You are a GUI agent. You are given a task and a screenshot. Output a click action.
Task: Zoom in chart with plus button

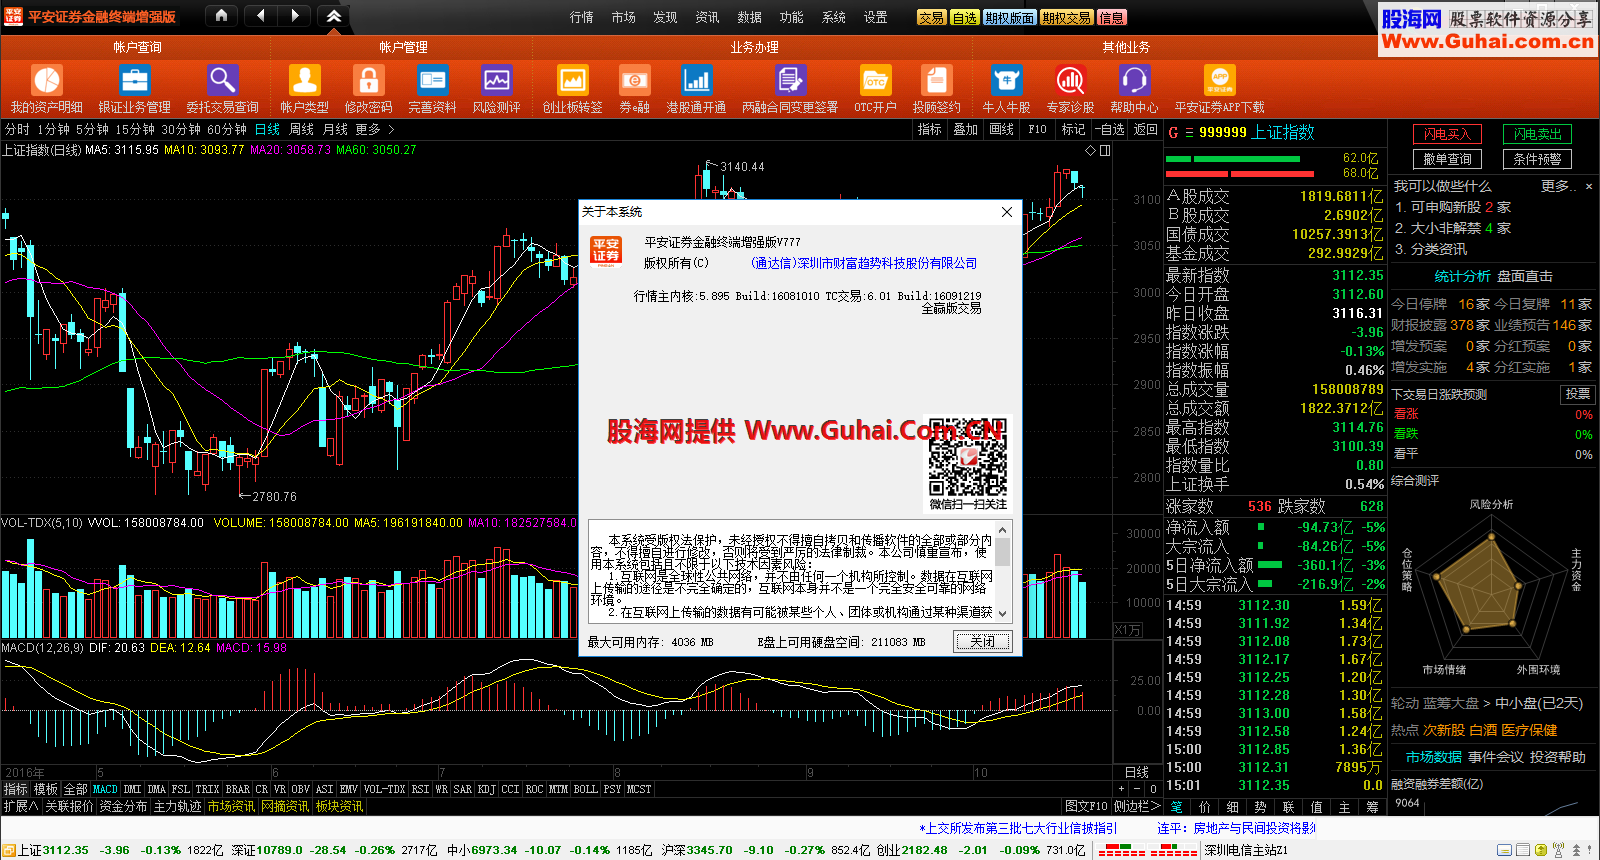(x=1122, y=789)
